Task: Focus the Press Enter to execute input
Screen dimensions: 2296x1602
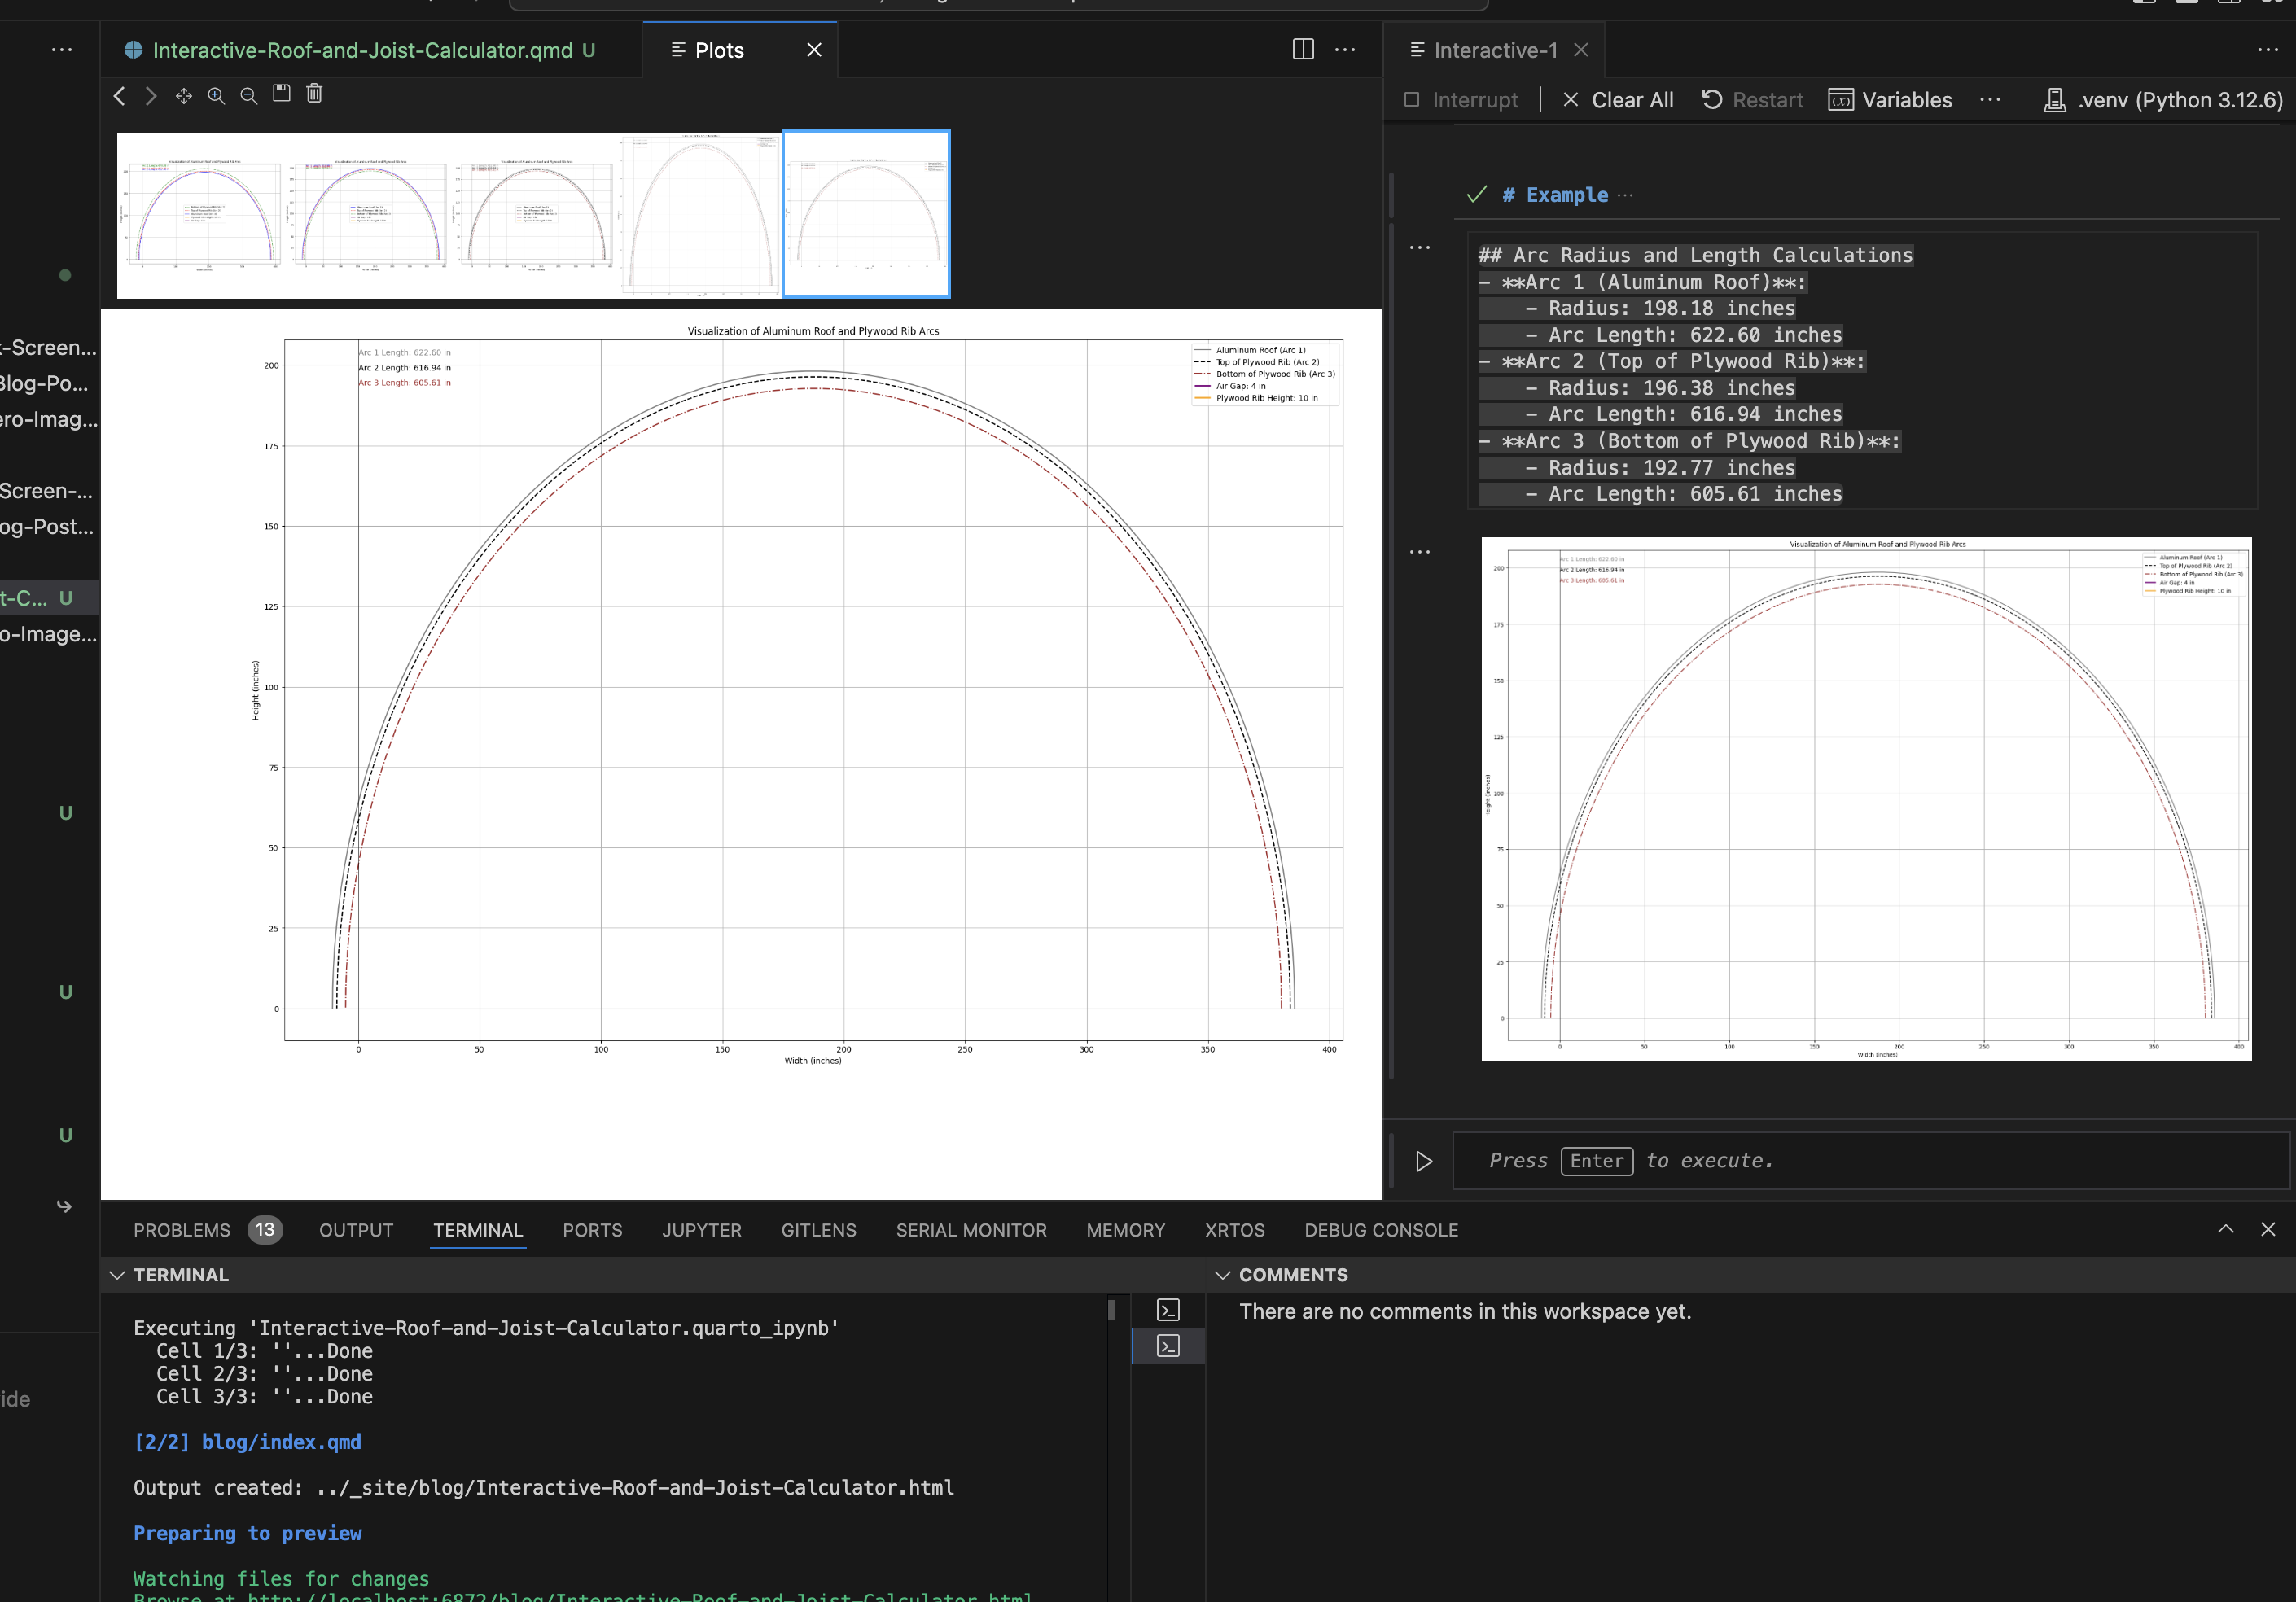Action: coord(1870,1161)
